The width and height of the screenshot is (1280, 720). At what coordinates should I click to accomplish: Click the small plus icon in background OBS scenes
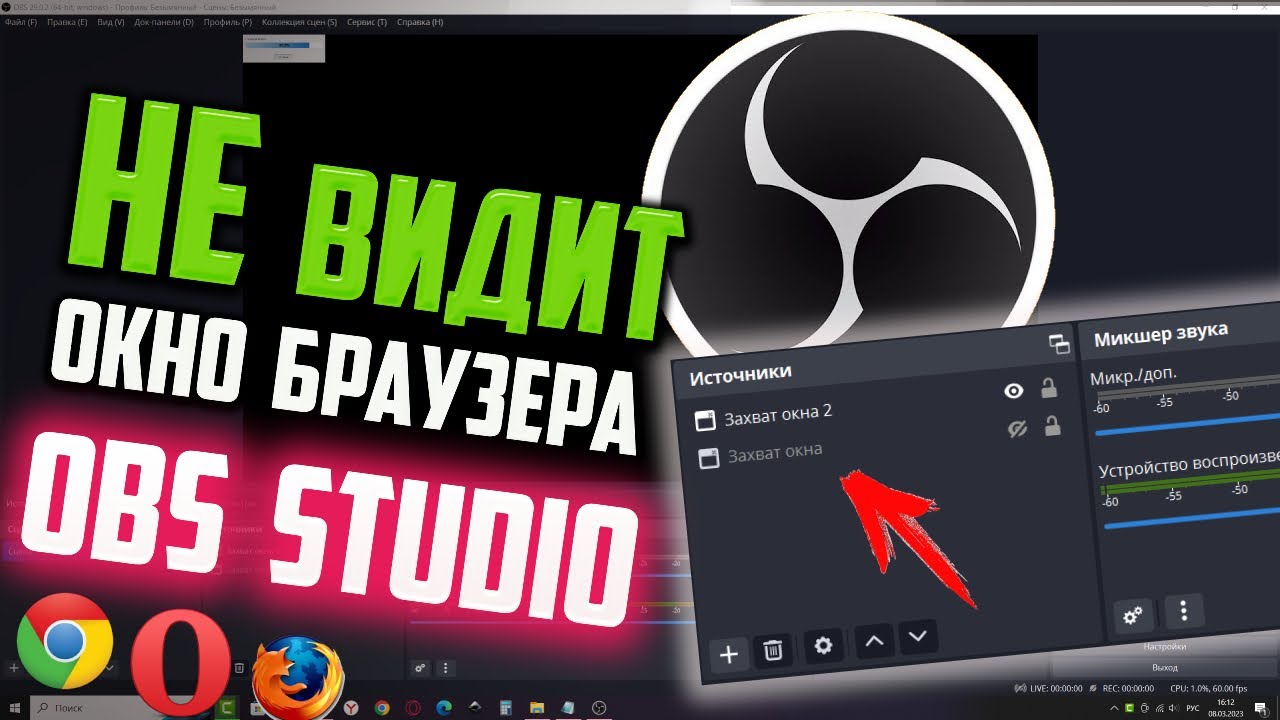[x=13, y=667]
